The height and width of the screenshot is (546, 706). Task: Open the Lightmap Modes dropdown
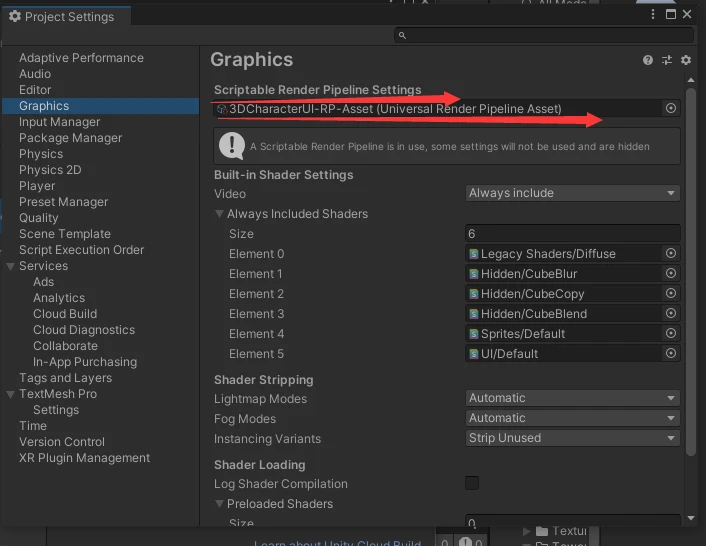[573, 398]
